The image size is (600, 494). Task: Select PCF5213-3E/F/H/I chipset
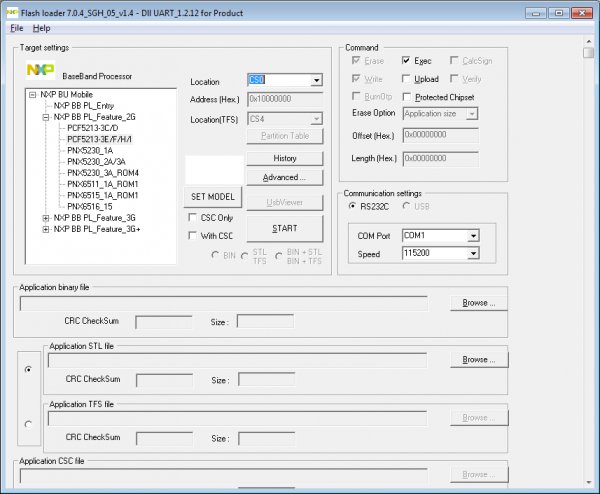[x=99, y=139]
